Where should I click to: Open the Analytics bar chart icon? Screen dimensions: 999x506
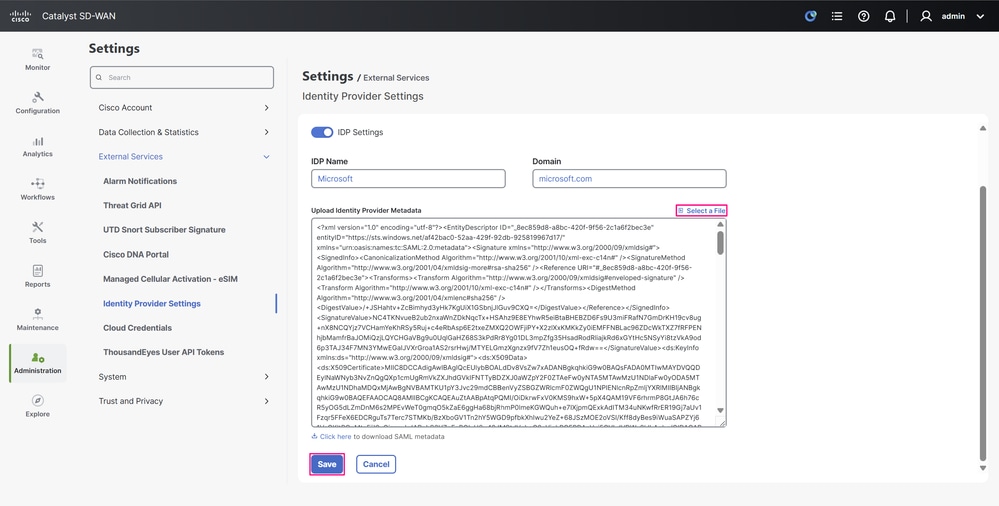coord(38,141)
